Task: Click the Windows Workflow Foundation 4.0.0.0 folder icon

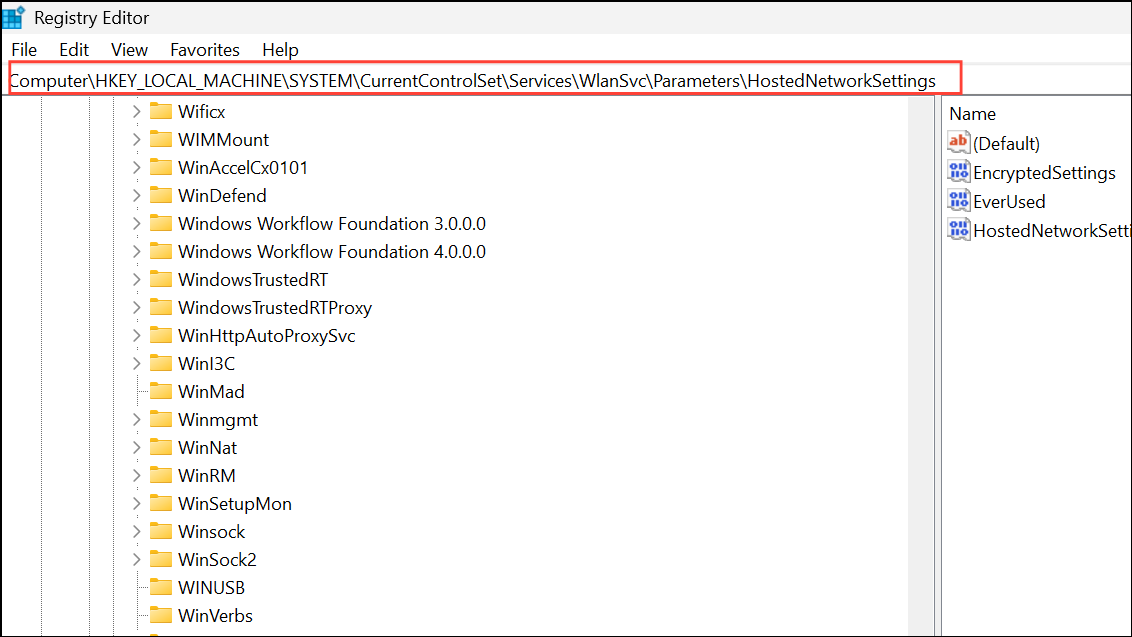Action: click(160, 251)
